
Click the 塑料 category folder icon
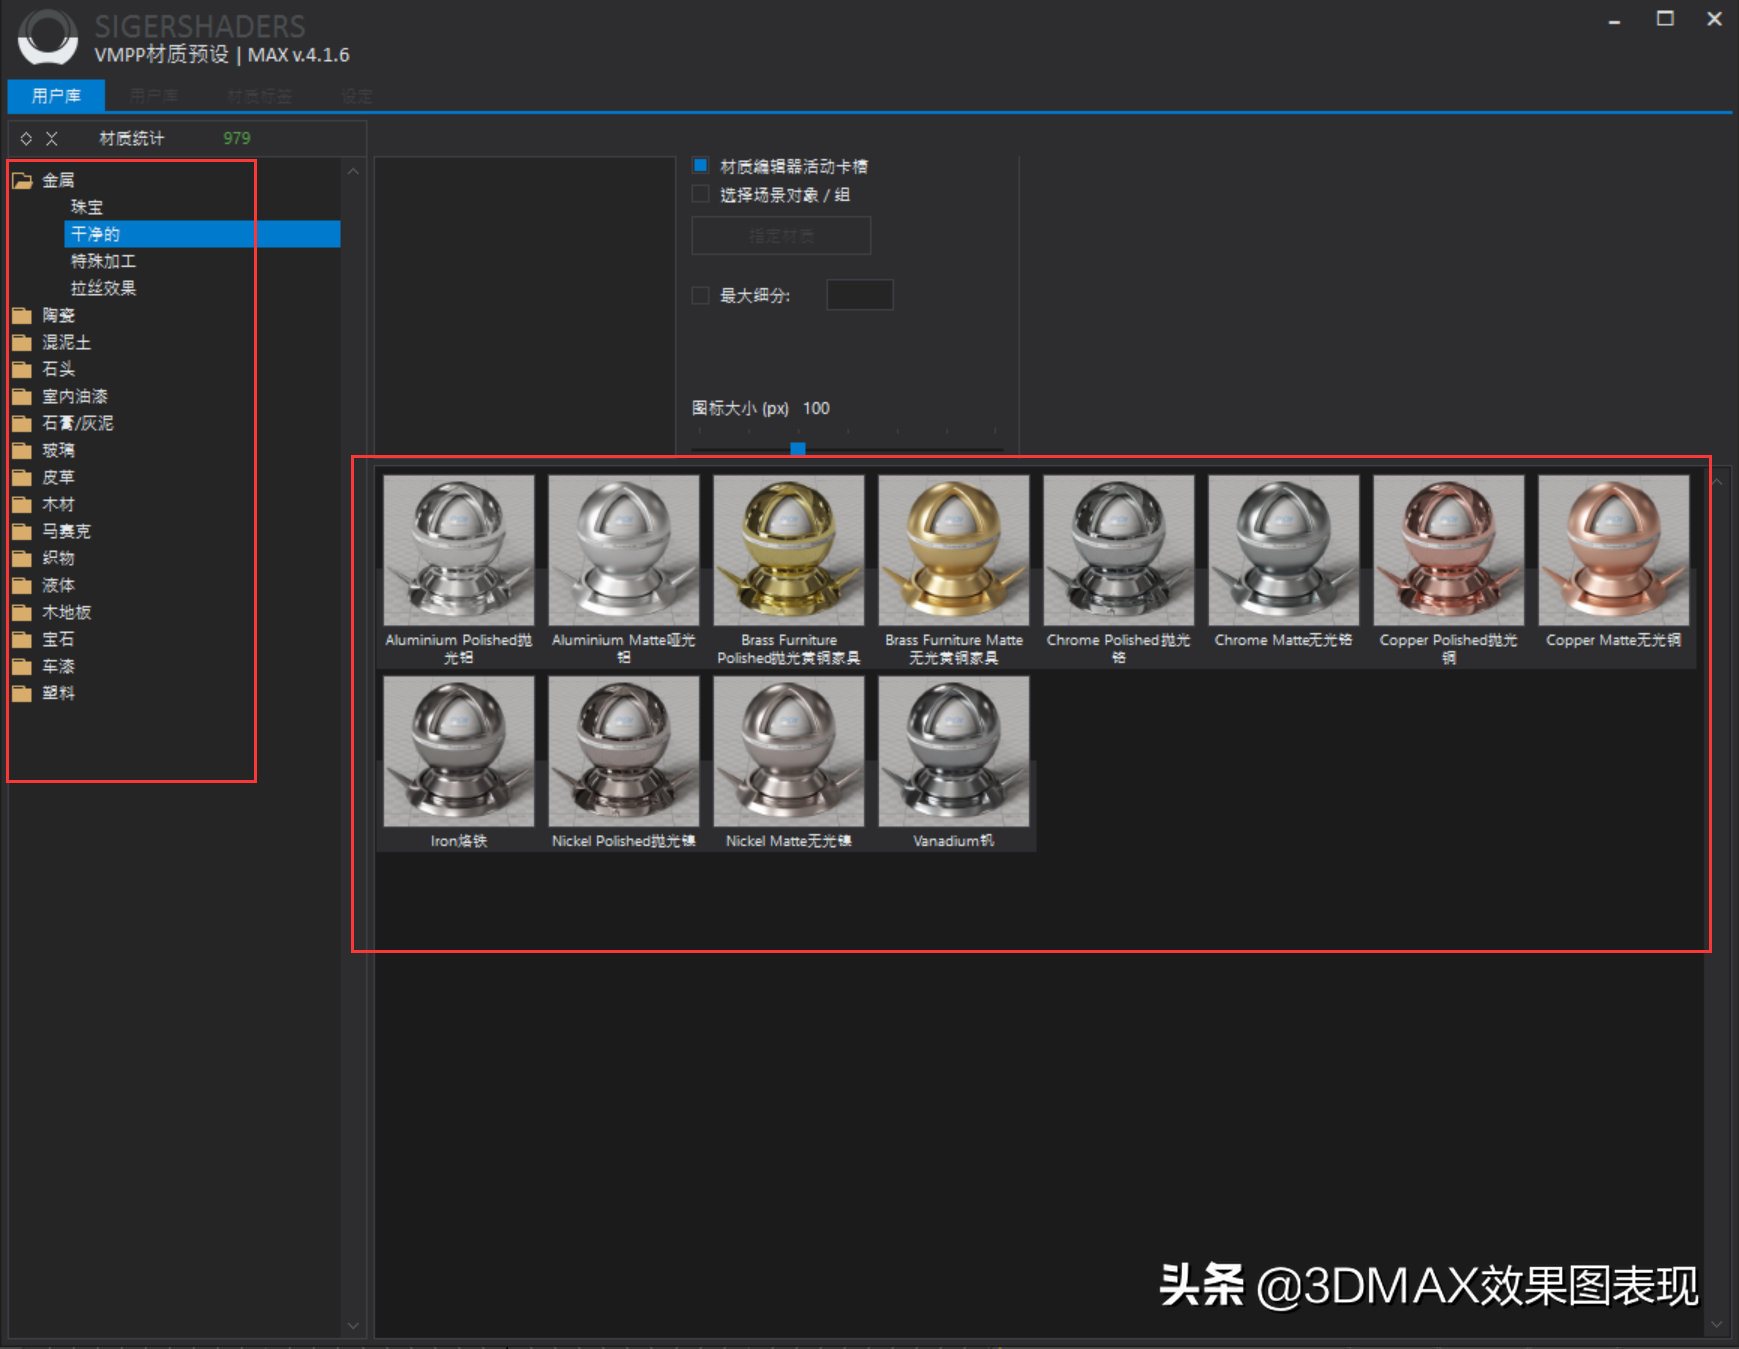(x=23, y=693)
